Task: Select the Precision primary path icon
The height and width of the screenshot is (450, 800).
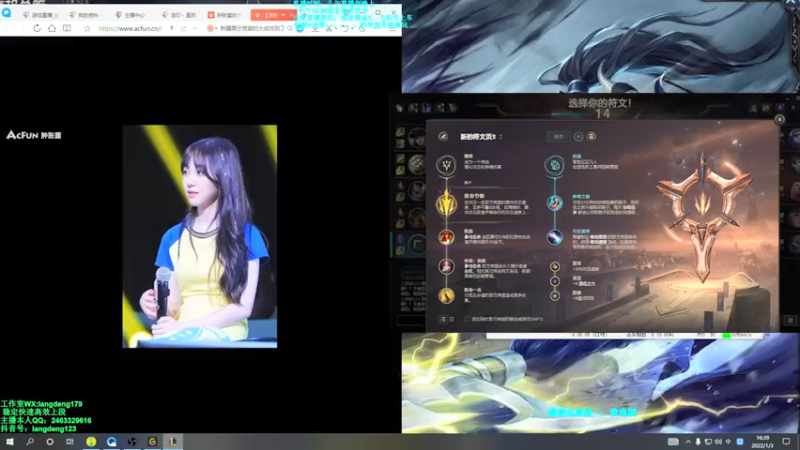Action: tap(446, 165)
